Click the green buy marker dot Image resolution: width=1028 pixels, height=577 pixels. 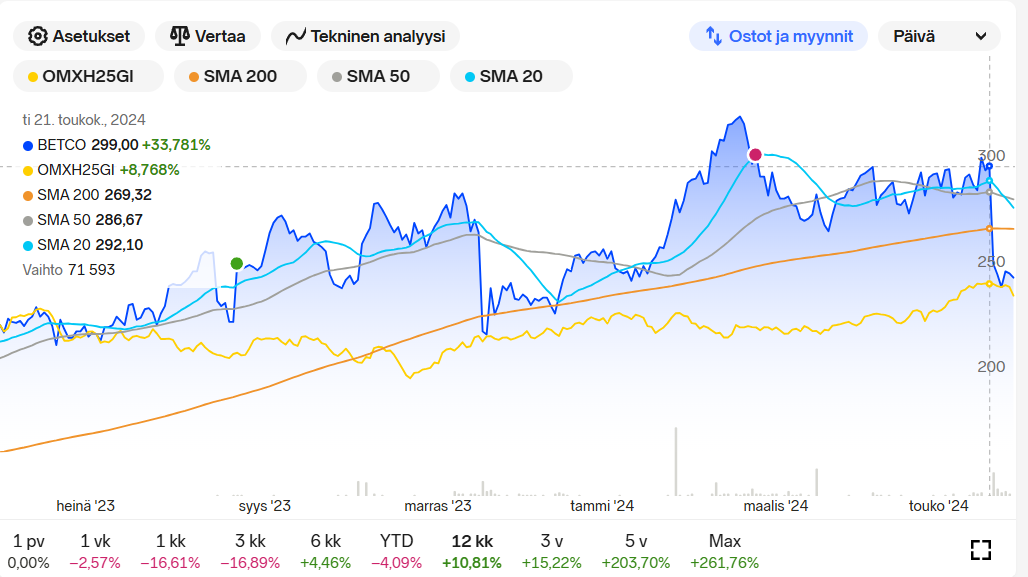(237, 264)
